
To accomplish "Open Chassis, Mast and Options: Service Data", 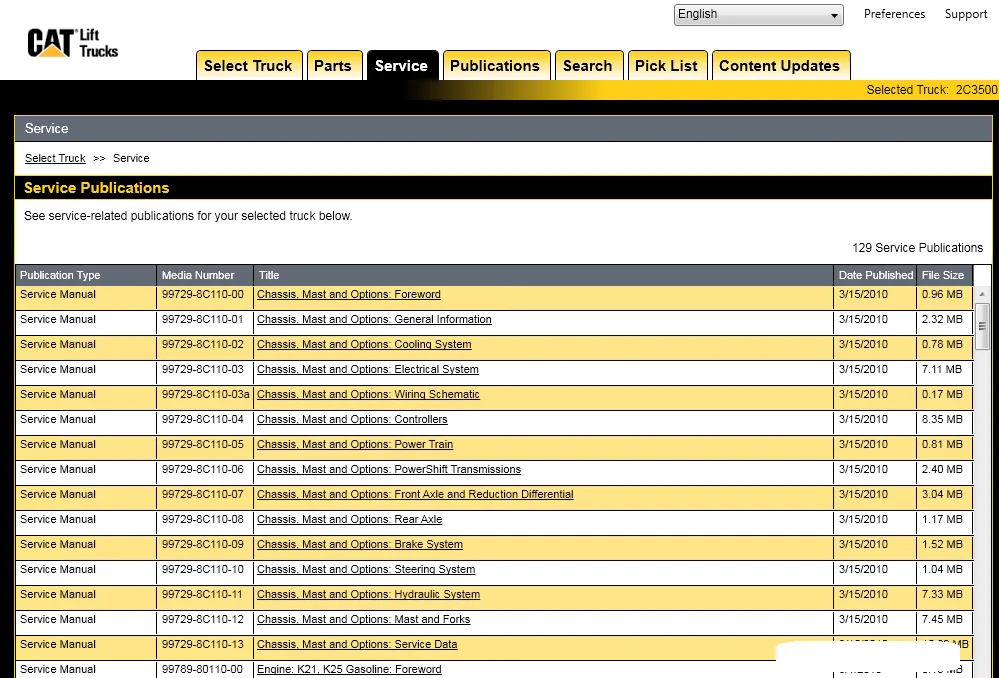I will (x=357, y=644).
